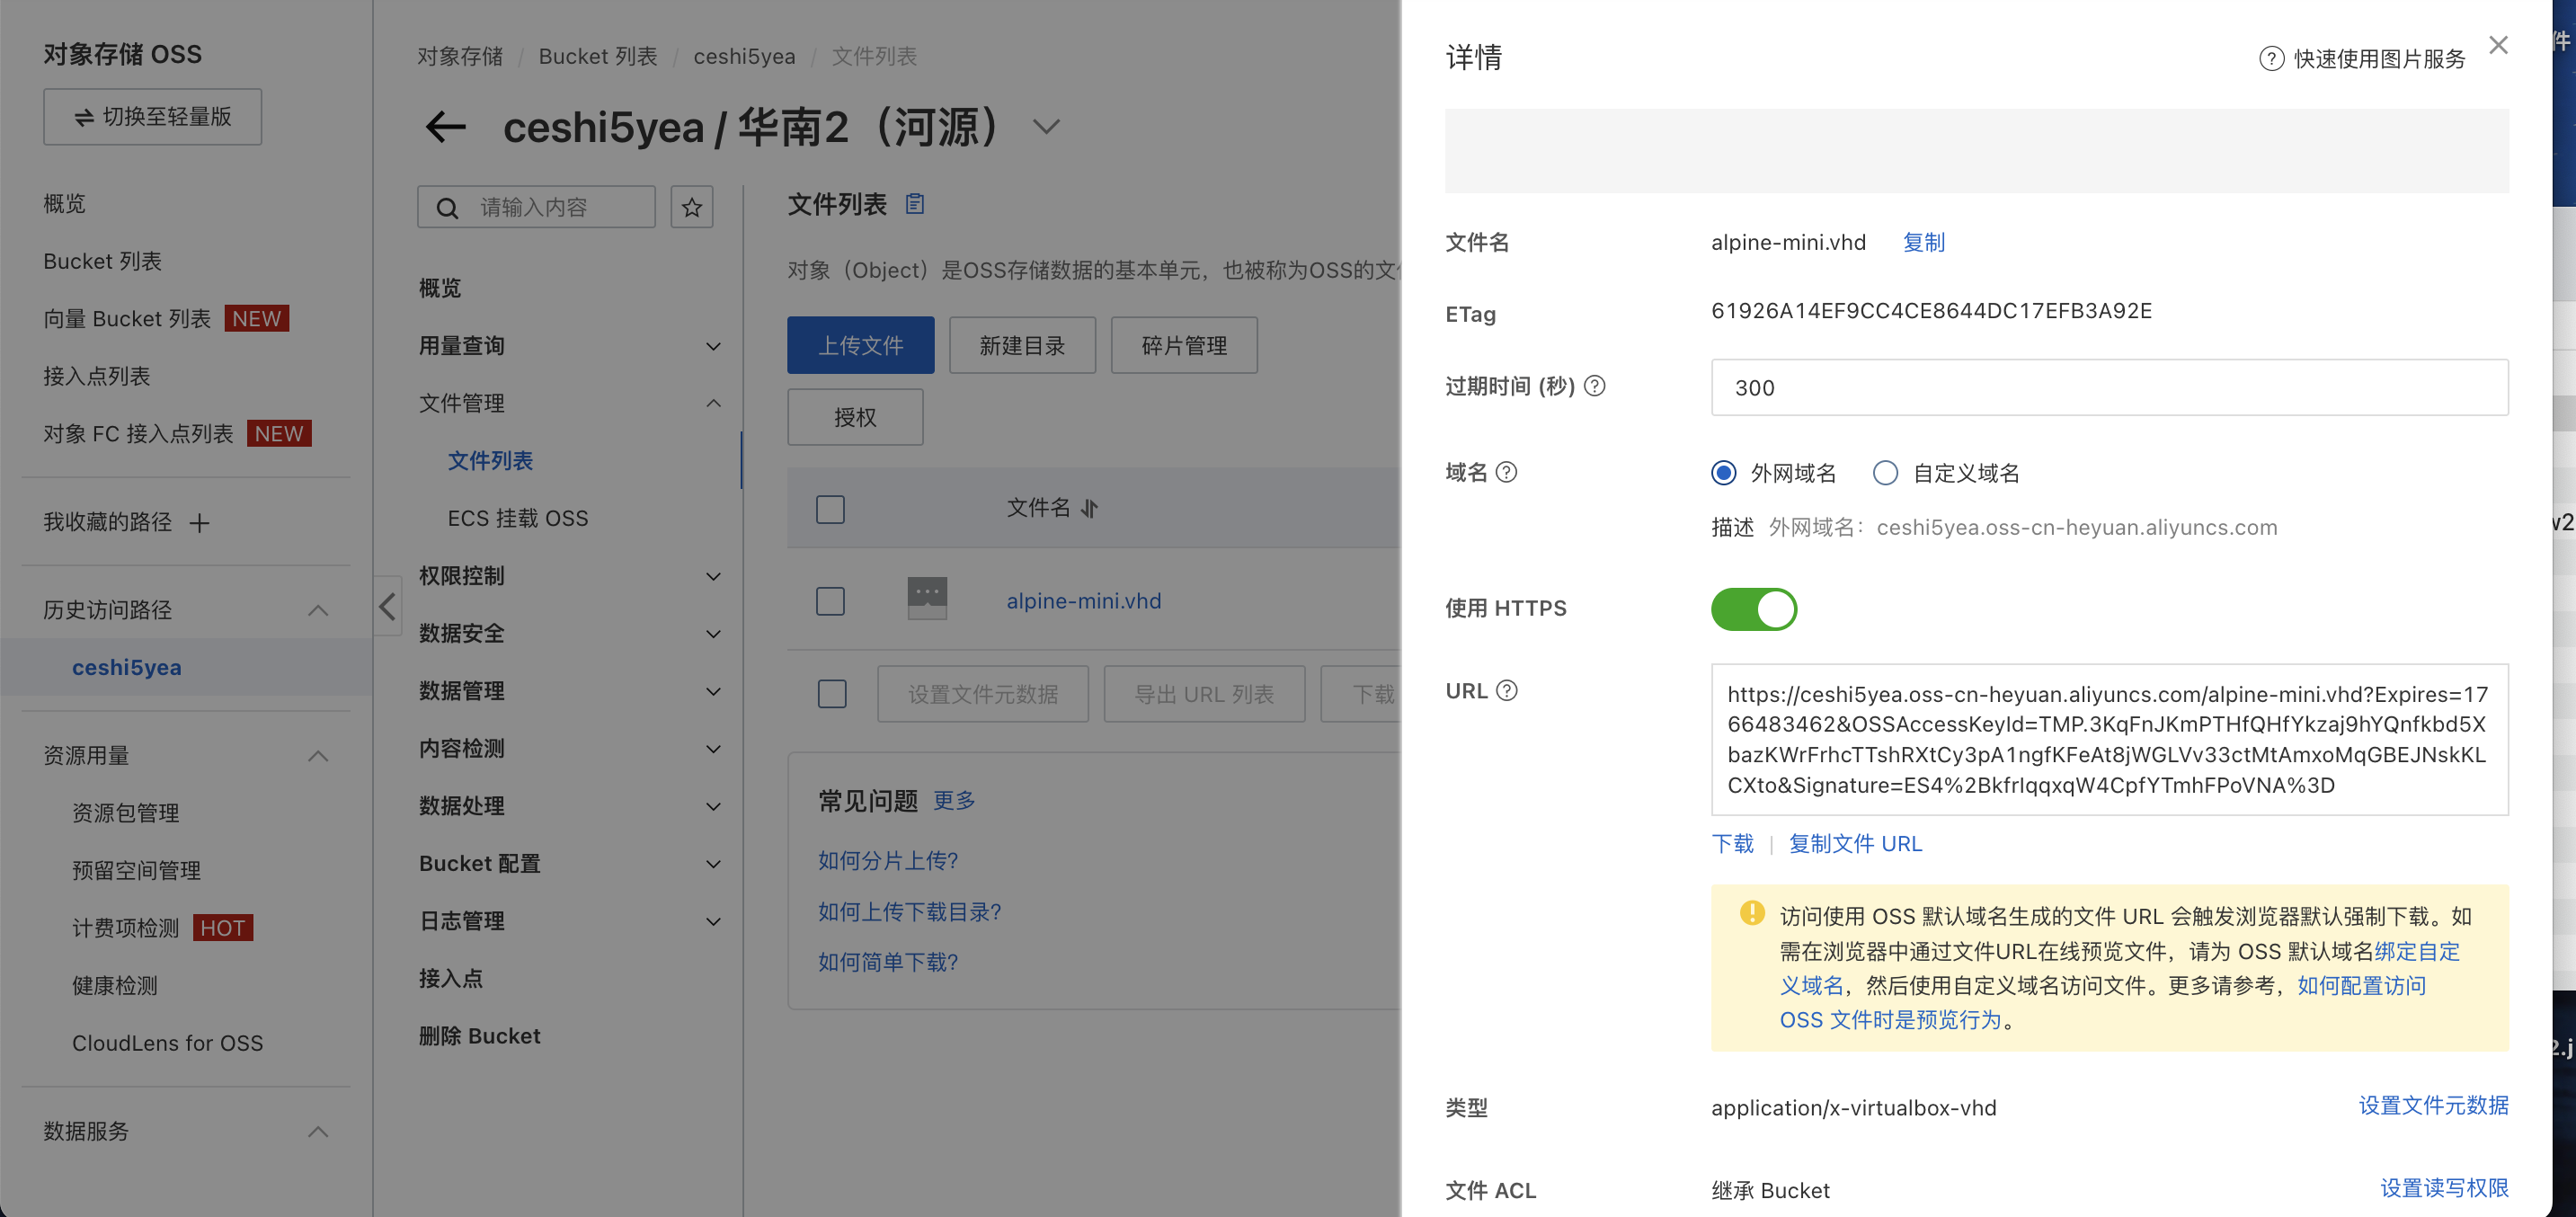Click the 上传文件 button
The width and height of the screenshot is (2576, 1217).
coord(860,345)
